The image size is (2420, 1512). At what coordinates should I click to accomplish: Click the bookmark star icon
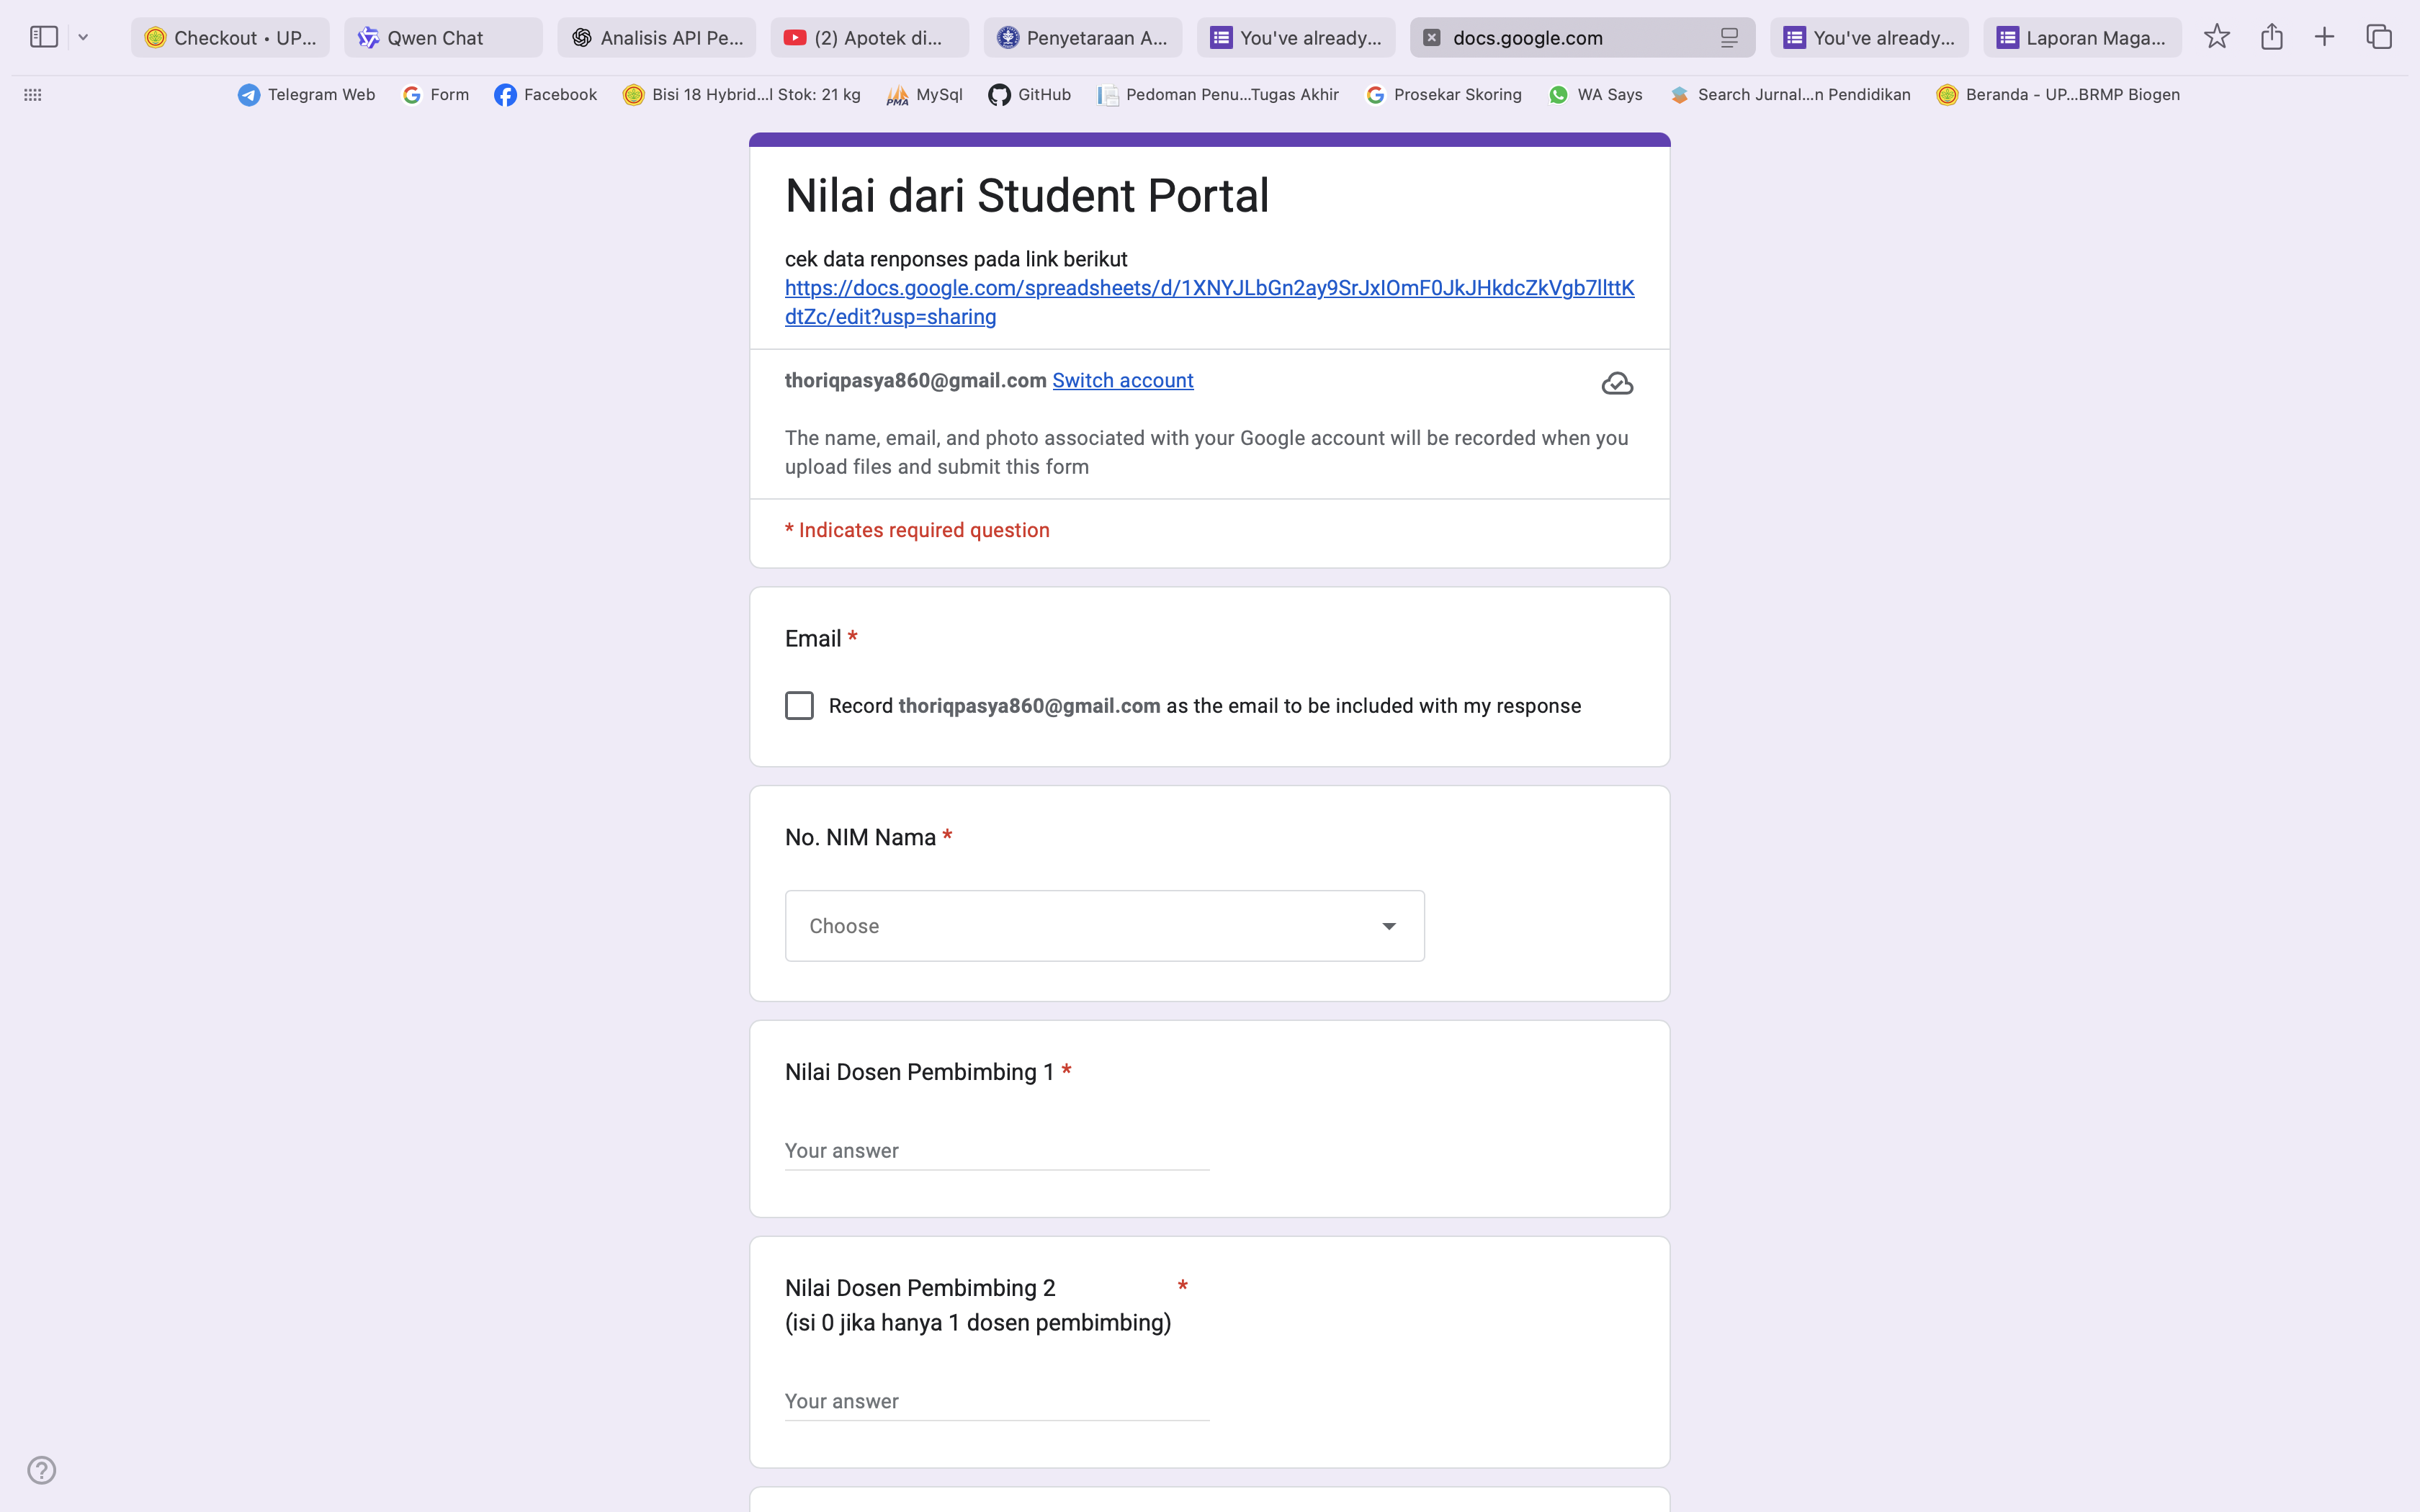[2216, 37]
